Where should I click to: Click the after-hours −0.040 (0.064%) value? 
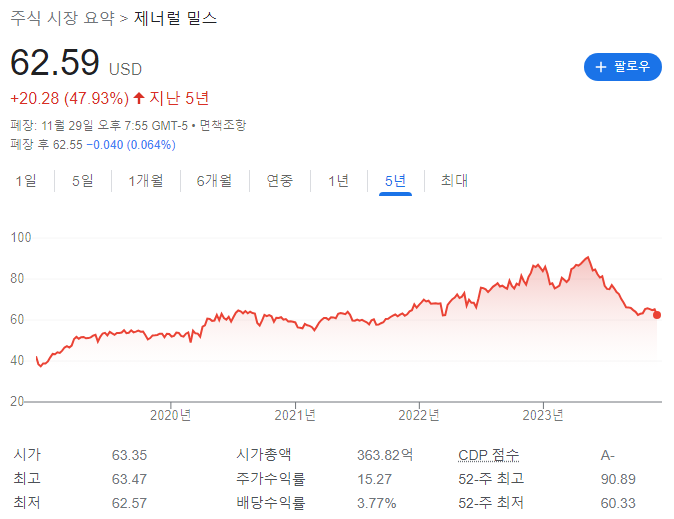coord(131,145)
